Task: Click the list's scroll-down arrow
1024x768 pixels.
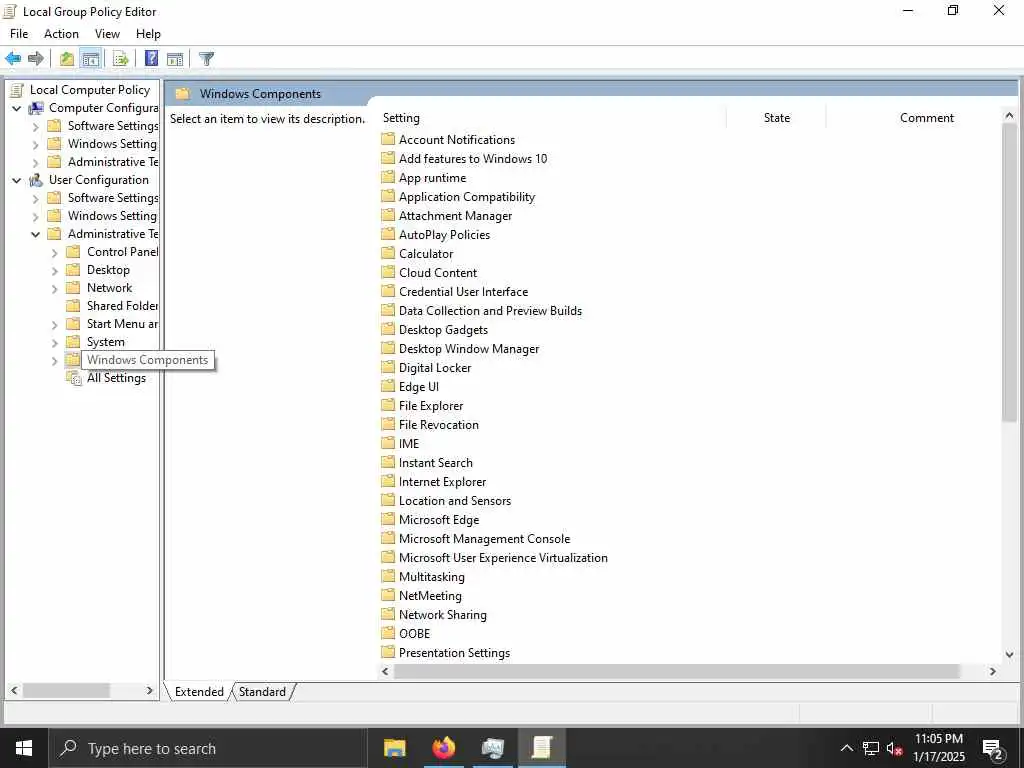Action: pyautogui.click(x=1009, y=654)
